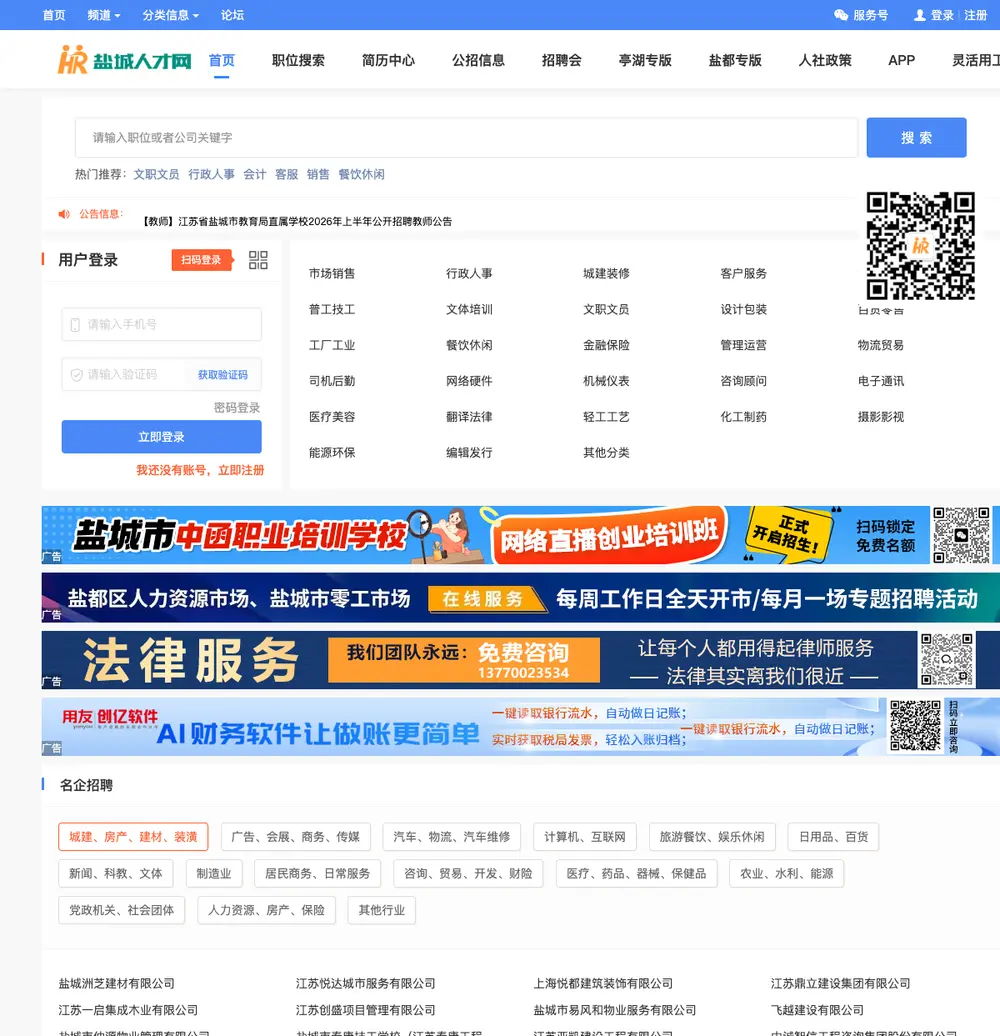Click the user icon beside 登录
Image resolution: width=1000 pixels, height=1036 pixels.
919,15
